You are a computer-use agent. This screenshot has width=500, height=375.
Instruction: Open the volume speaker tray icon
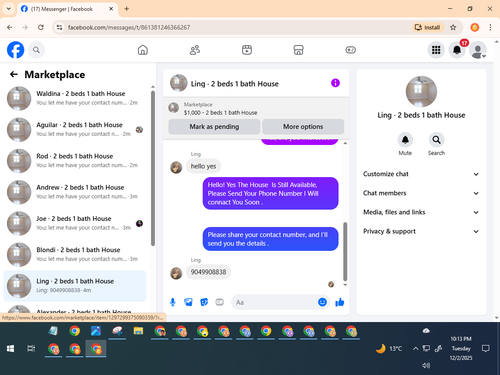(426, 365)
